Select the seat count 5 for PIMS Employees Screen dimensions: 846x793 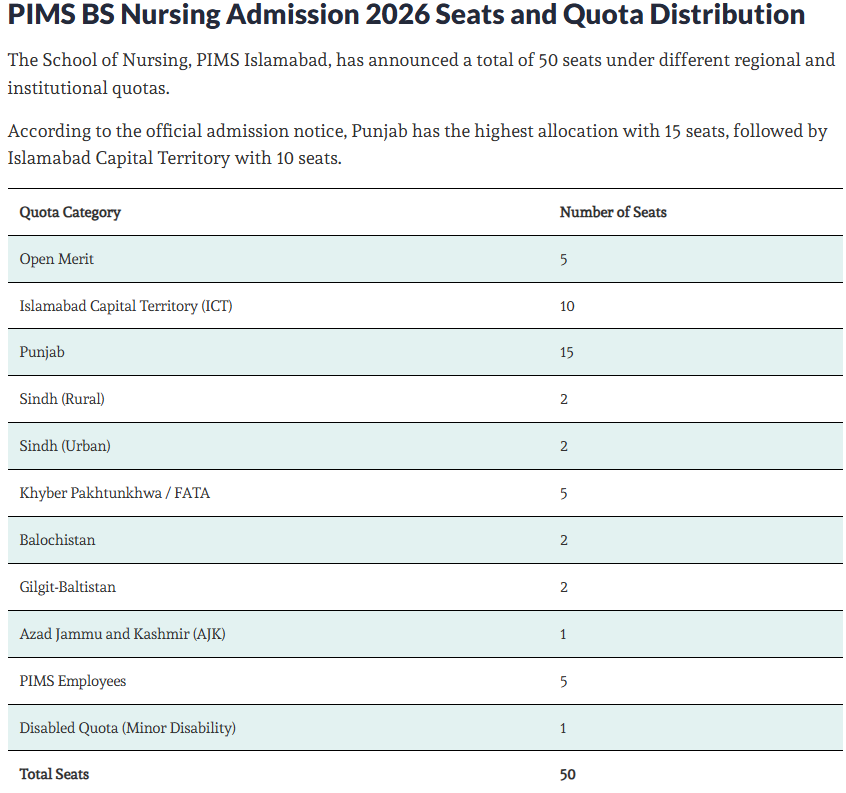(563, 682)
